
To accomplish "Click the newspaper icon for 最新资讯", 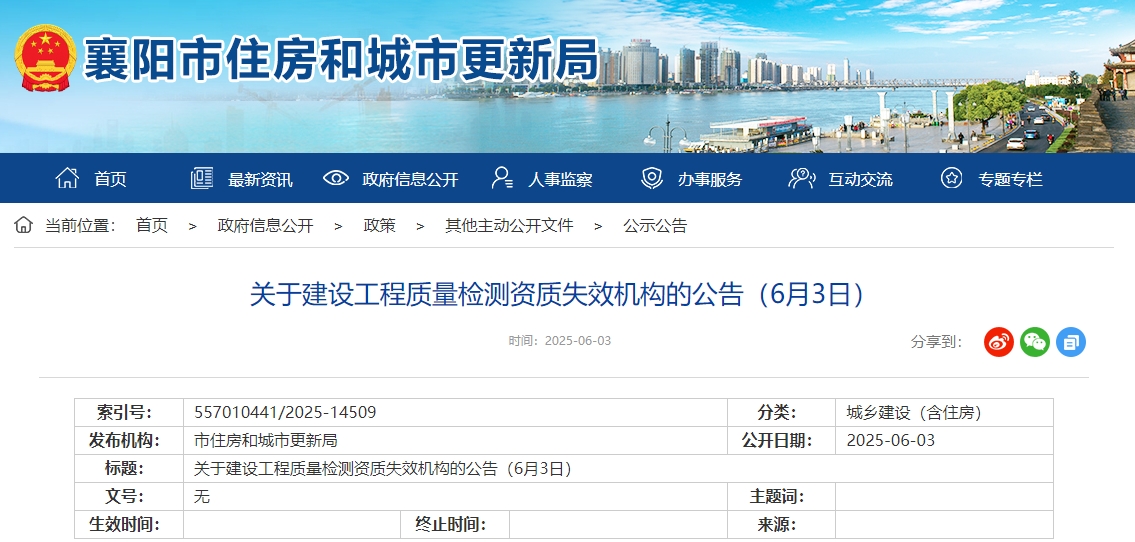I will [x=202, y=179].
